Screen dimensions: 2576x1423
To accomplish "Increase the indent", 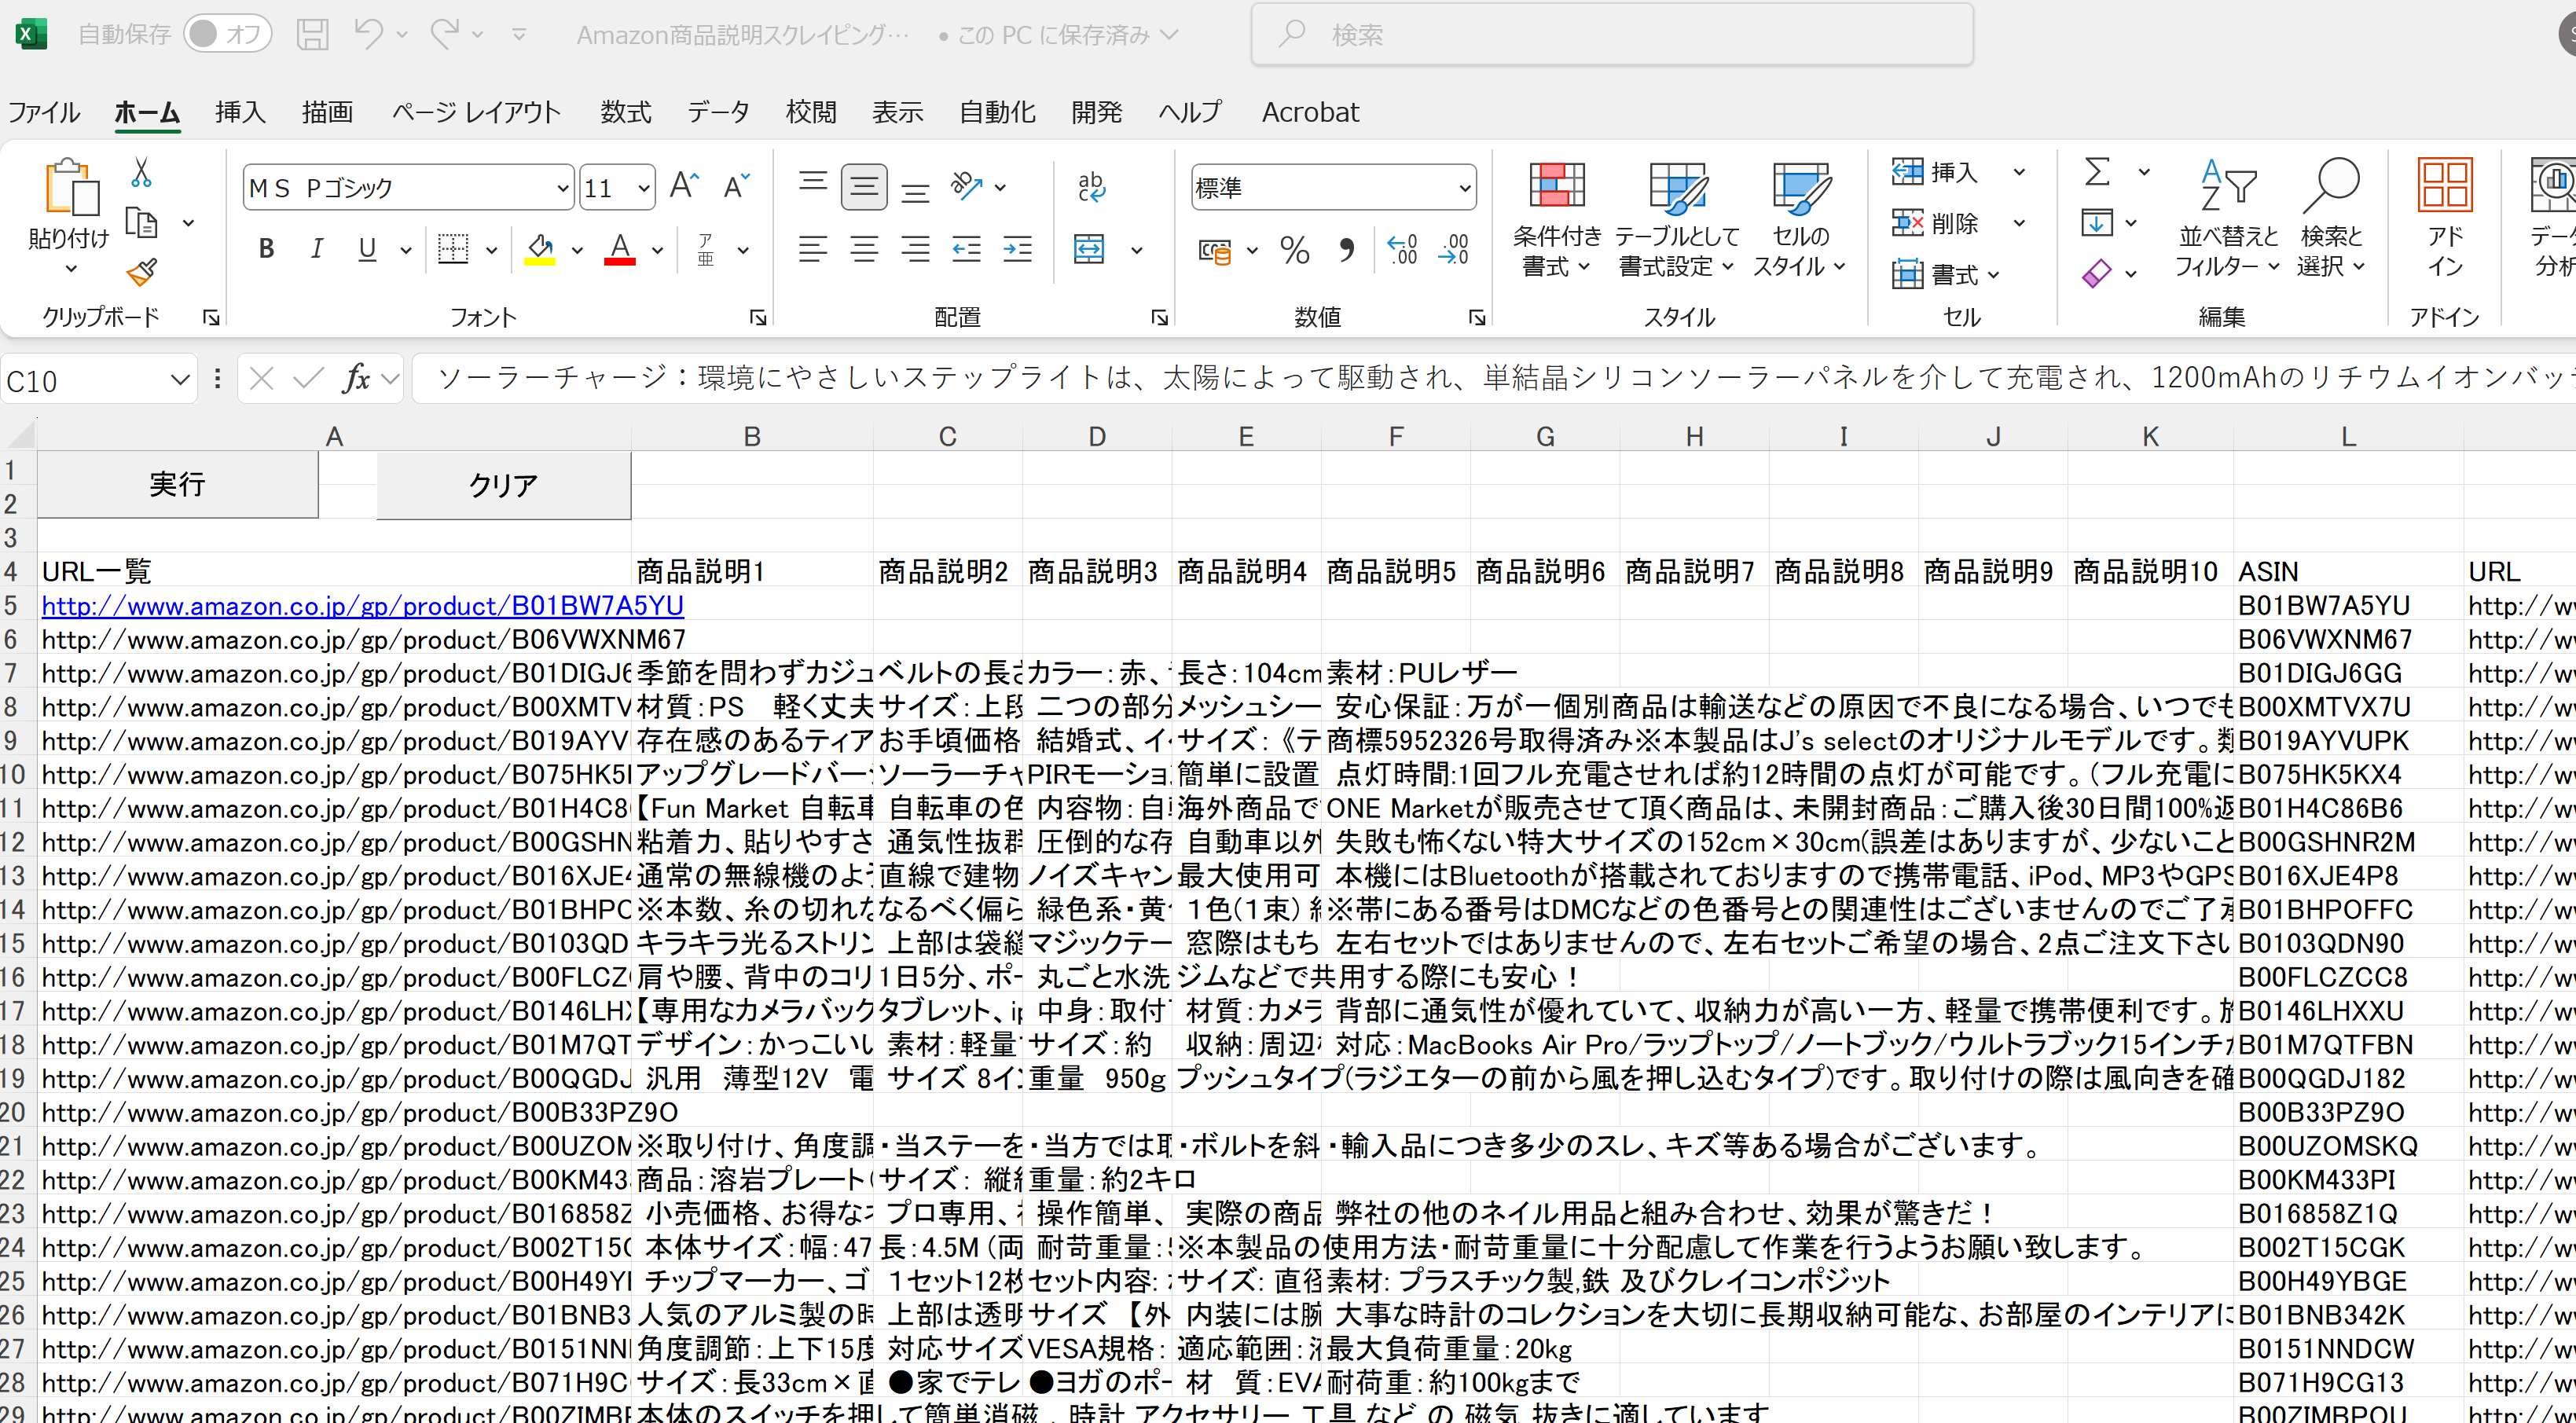I will [1017, 249].
